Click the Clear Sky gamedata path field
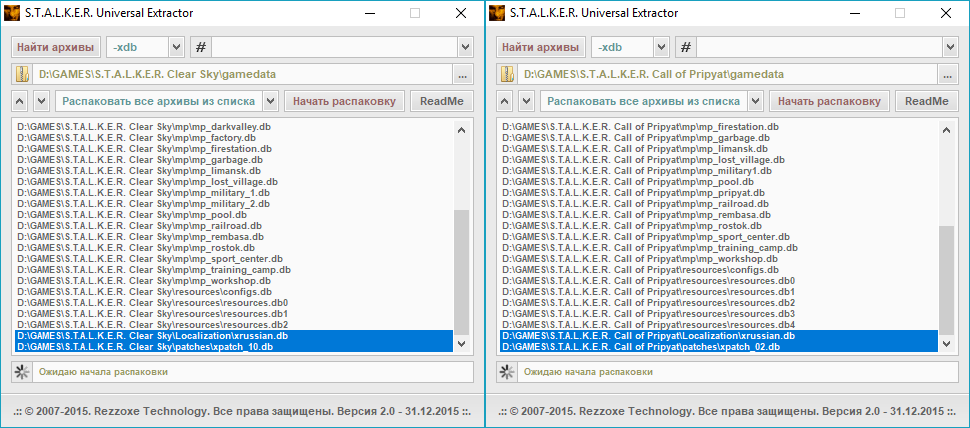This screenshot has height=428, width=970. pyautogui.click(x=242, y=74)
